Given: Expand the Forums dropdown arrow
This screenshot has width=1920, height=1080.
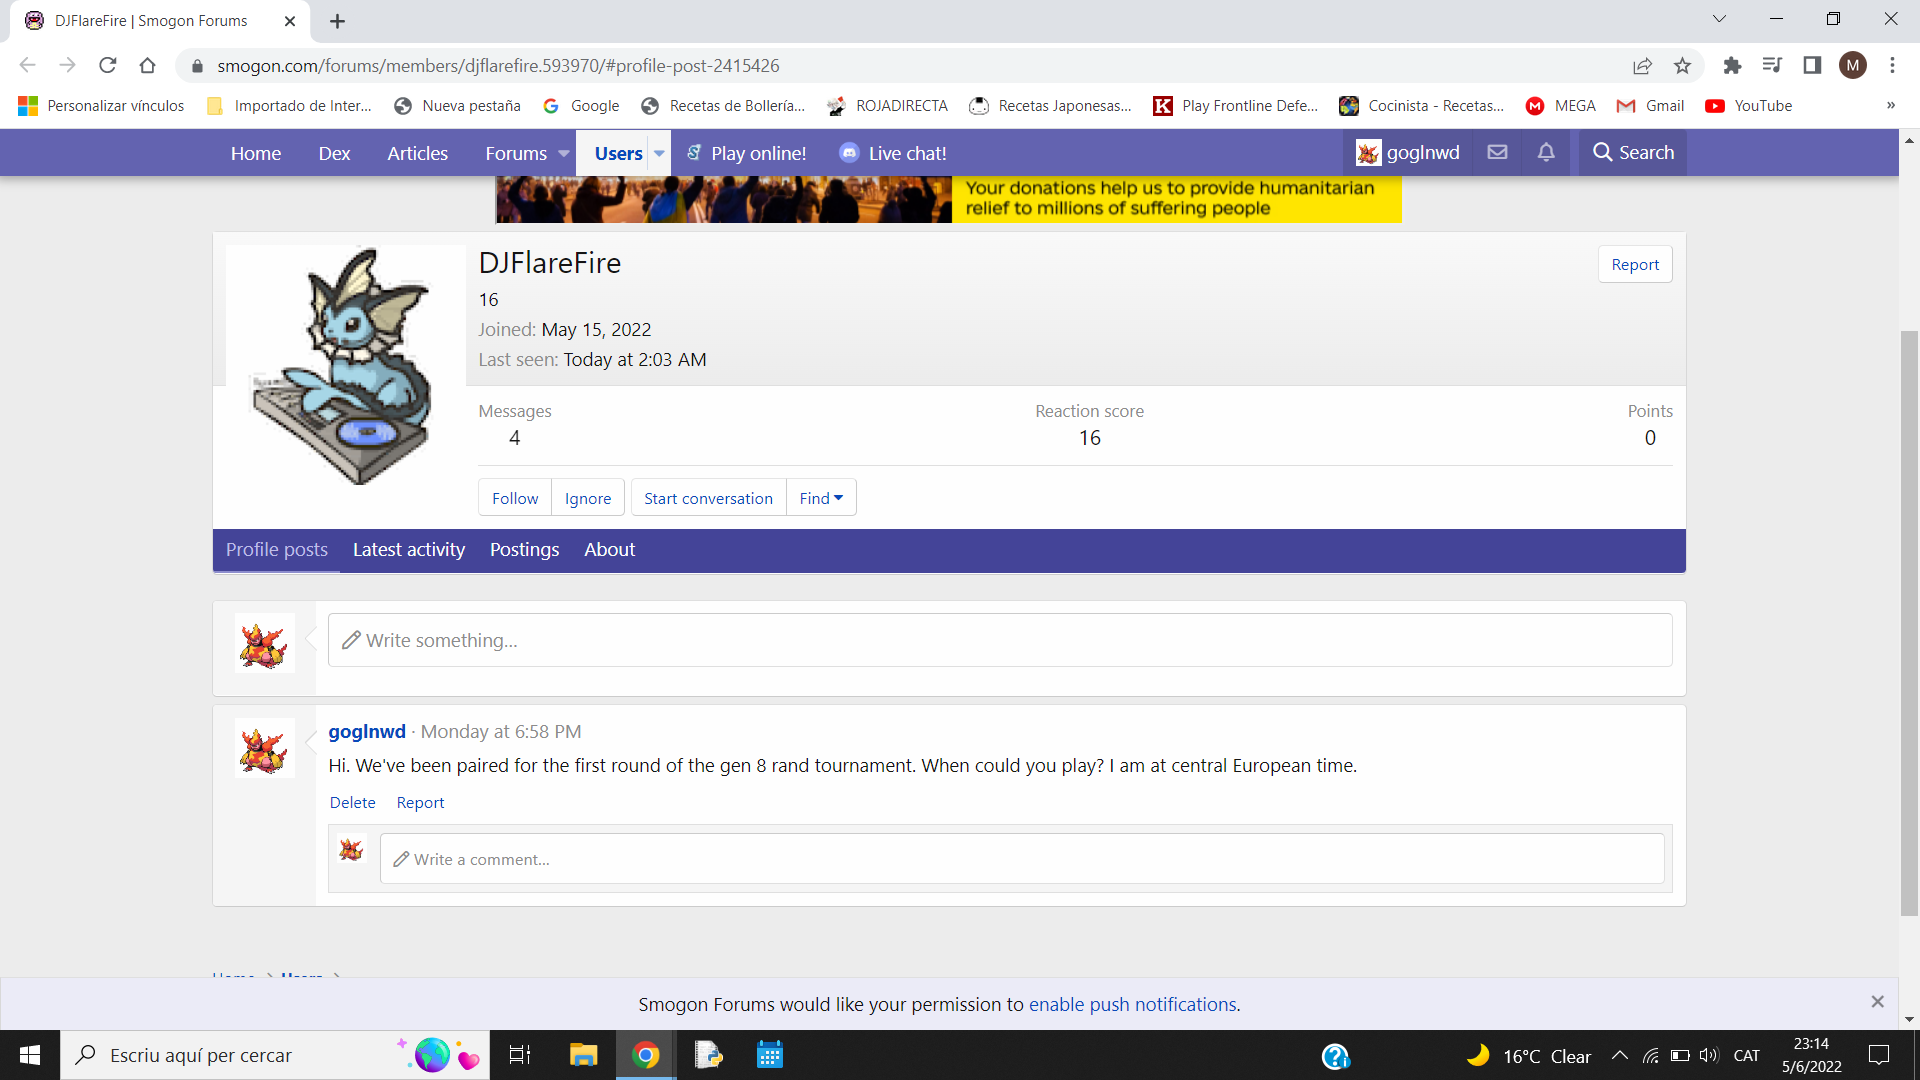Looking at the screenshot, I should click(563, 153).
